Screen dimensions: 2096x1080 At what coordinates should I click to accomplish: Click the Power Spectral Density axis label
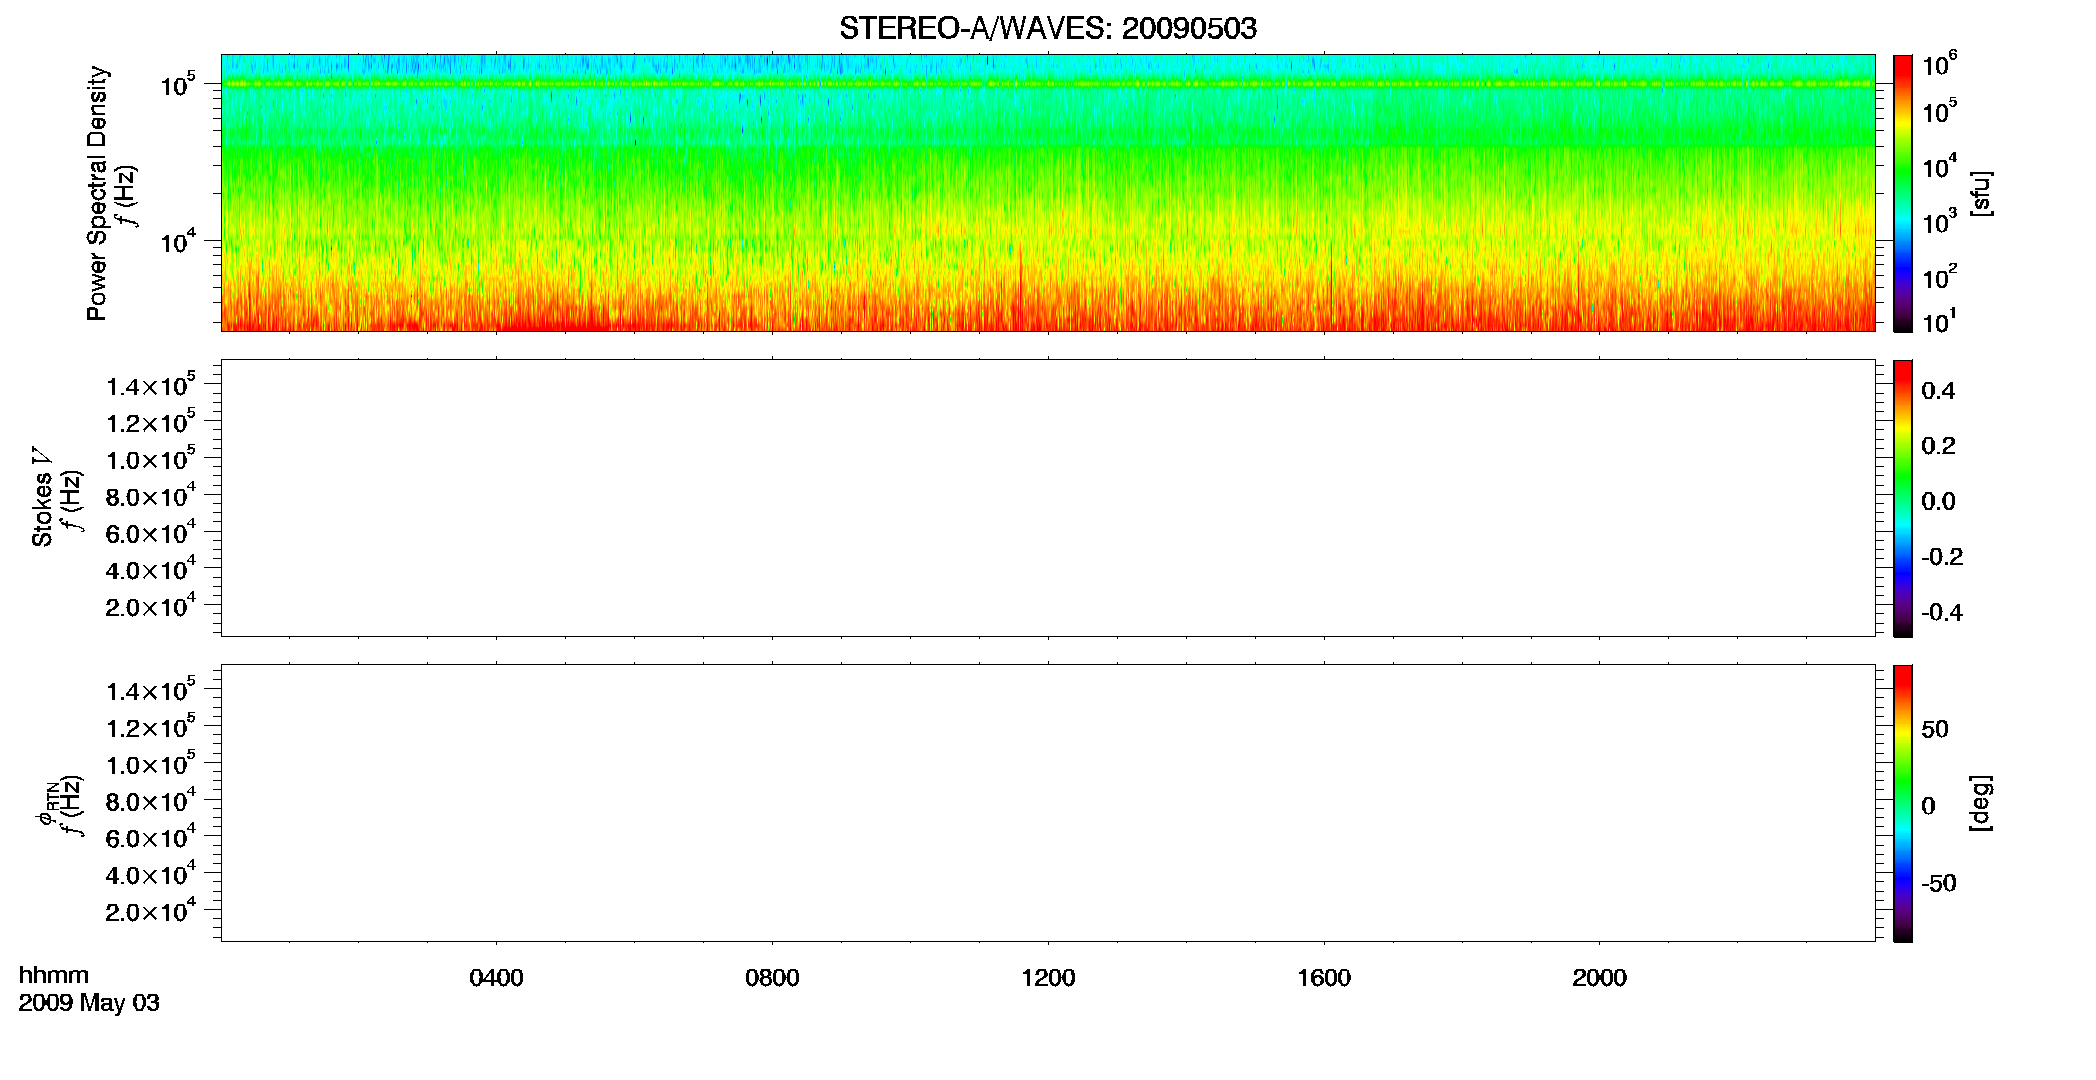pyautogui.click(x=97, y=193)
